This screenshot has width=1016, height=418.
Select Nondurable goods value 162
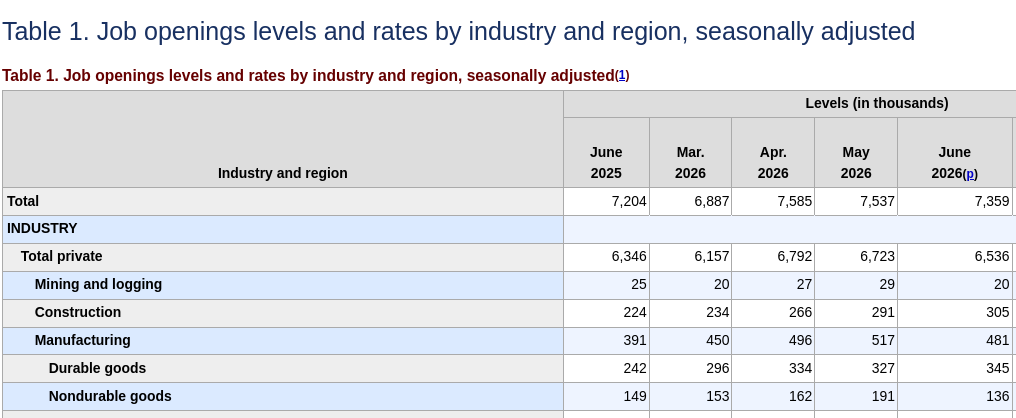tap(801, 396)
